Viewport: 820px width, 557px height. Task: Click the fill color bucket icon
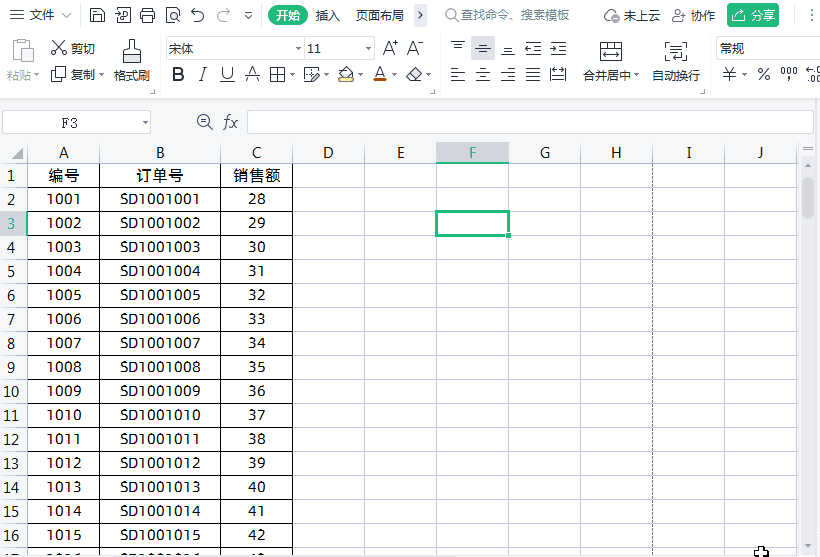346,75
